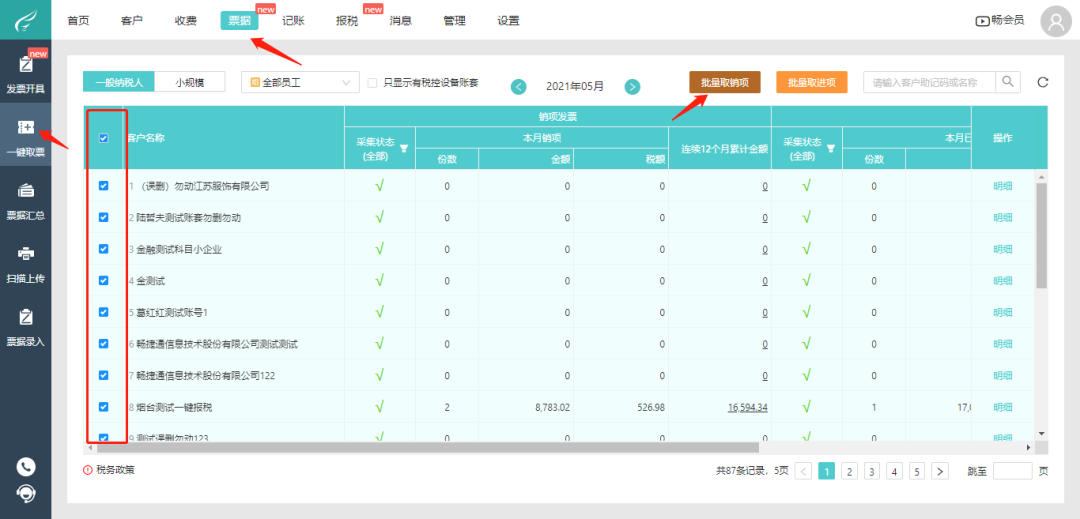1080x519 pixels.
Task: Click 畅捷通信息技术股份有限公司测试测试 row name
Action: pyautogui.click(x=217, y=344)
